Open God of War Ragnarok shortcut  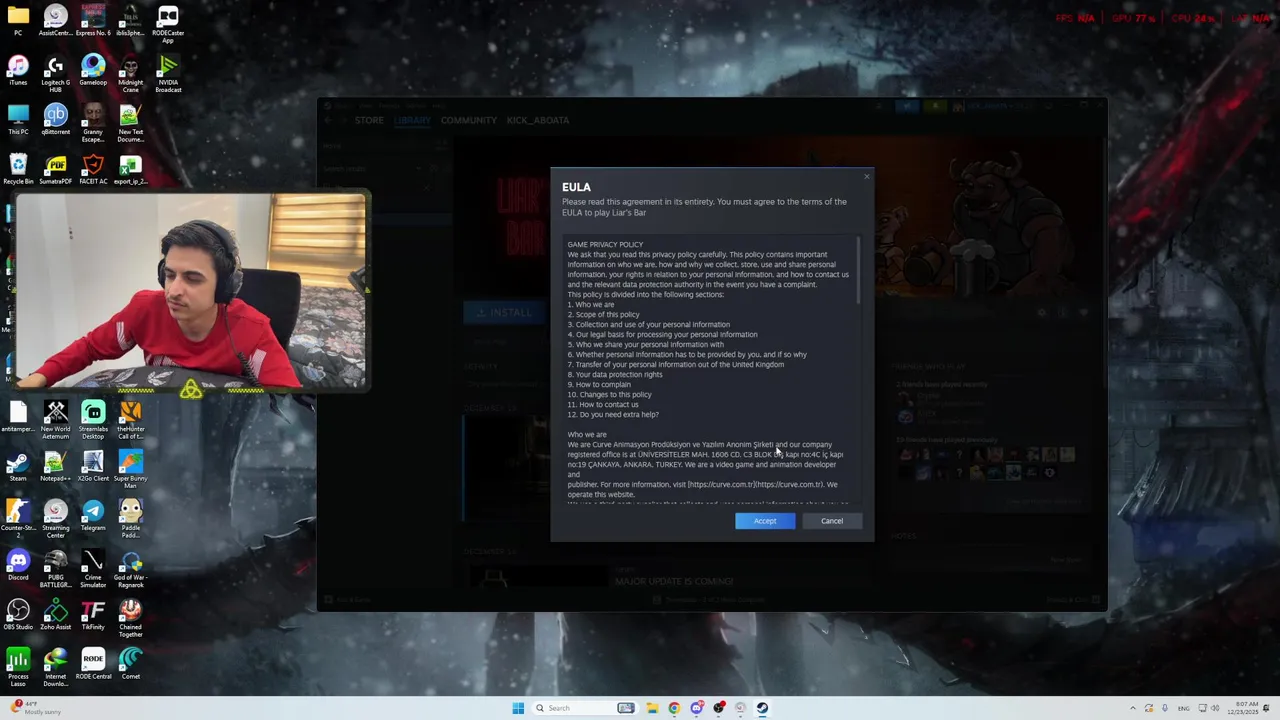[130, 569]
